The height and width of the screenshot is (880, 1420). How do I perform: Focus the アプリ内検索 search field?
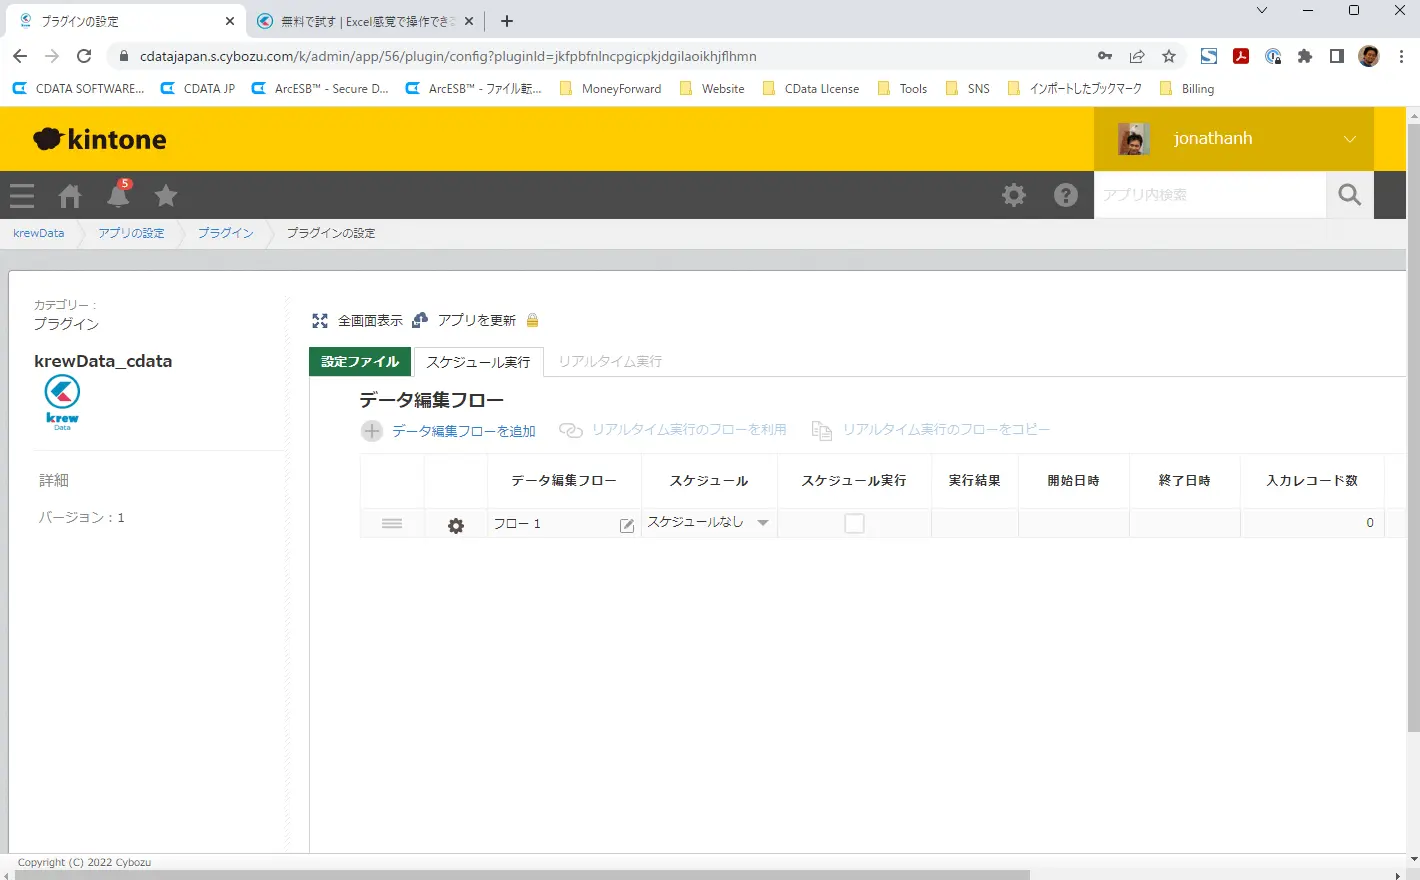tap(1210, 195)
